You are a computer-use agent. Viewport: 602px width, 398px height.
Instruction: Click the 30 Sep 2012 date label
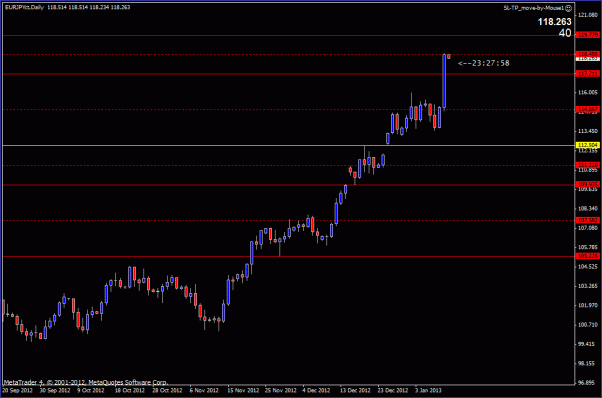click(x=55, y=391)
